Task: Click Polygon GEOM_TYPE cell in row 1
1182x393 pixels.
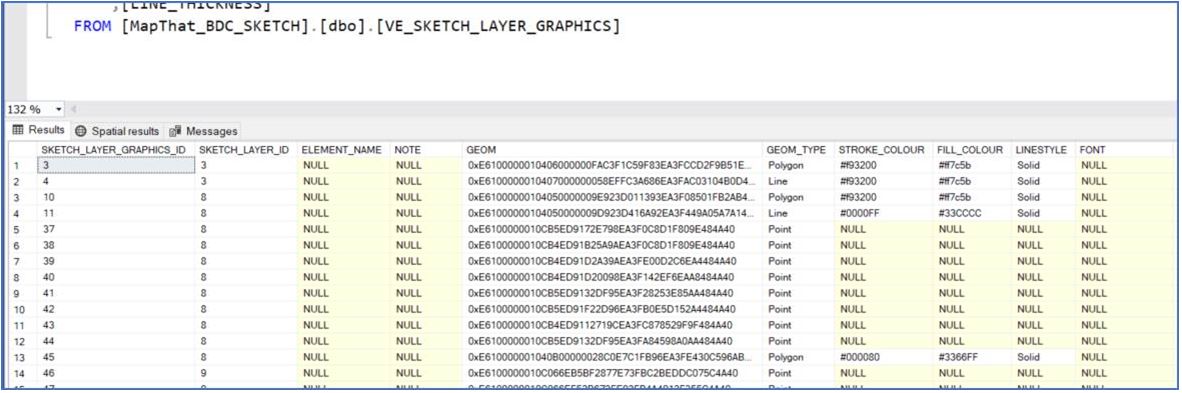Action: (x=798, y=164)
